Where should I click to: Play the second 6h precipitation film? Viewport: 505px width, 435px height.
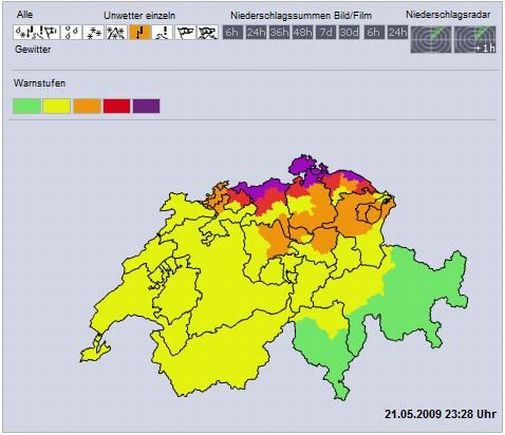pos(374,32)
